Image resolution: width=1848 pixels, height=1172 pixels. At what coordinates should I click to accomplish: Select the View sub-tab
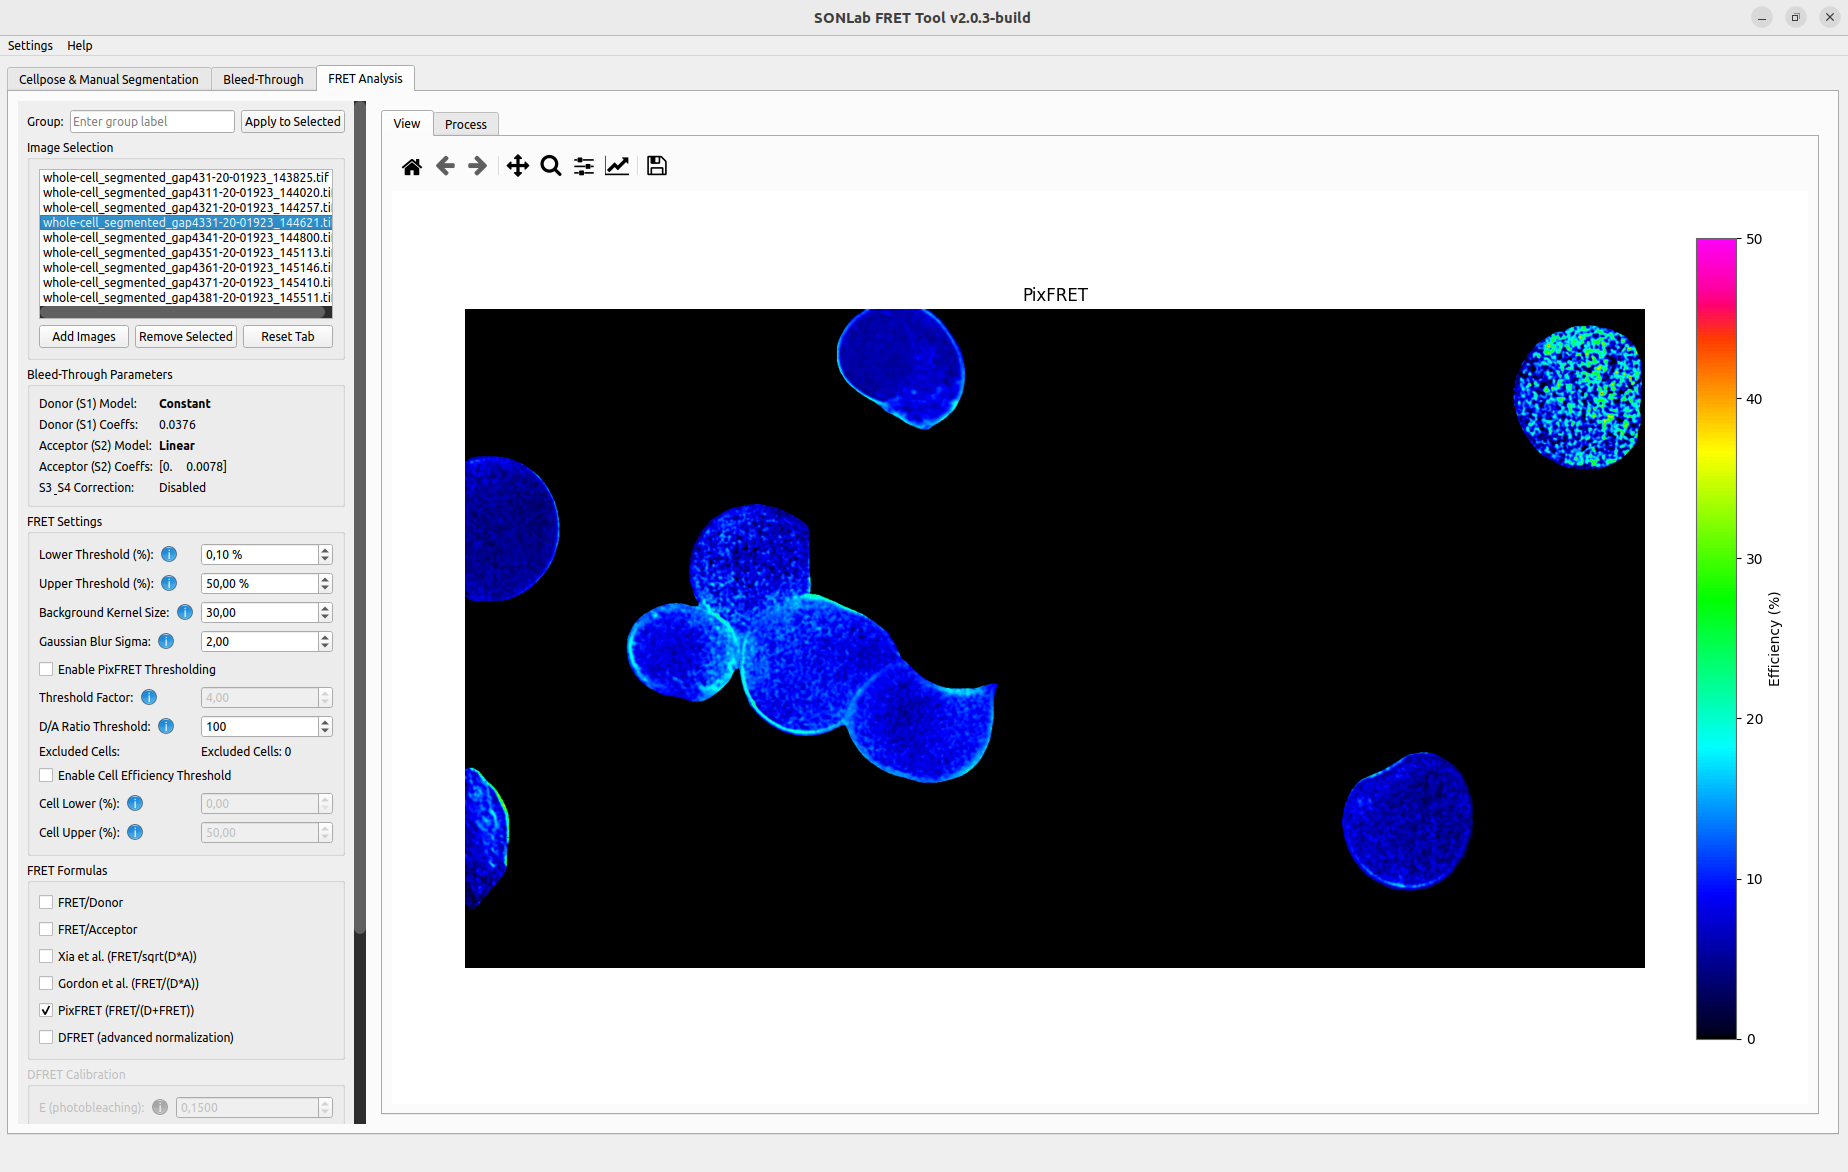[x=407, y=123]
